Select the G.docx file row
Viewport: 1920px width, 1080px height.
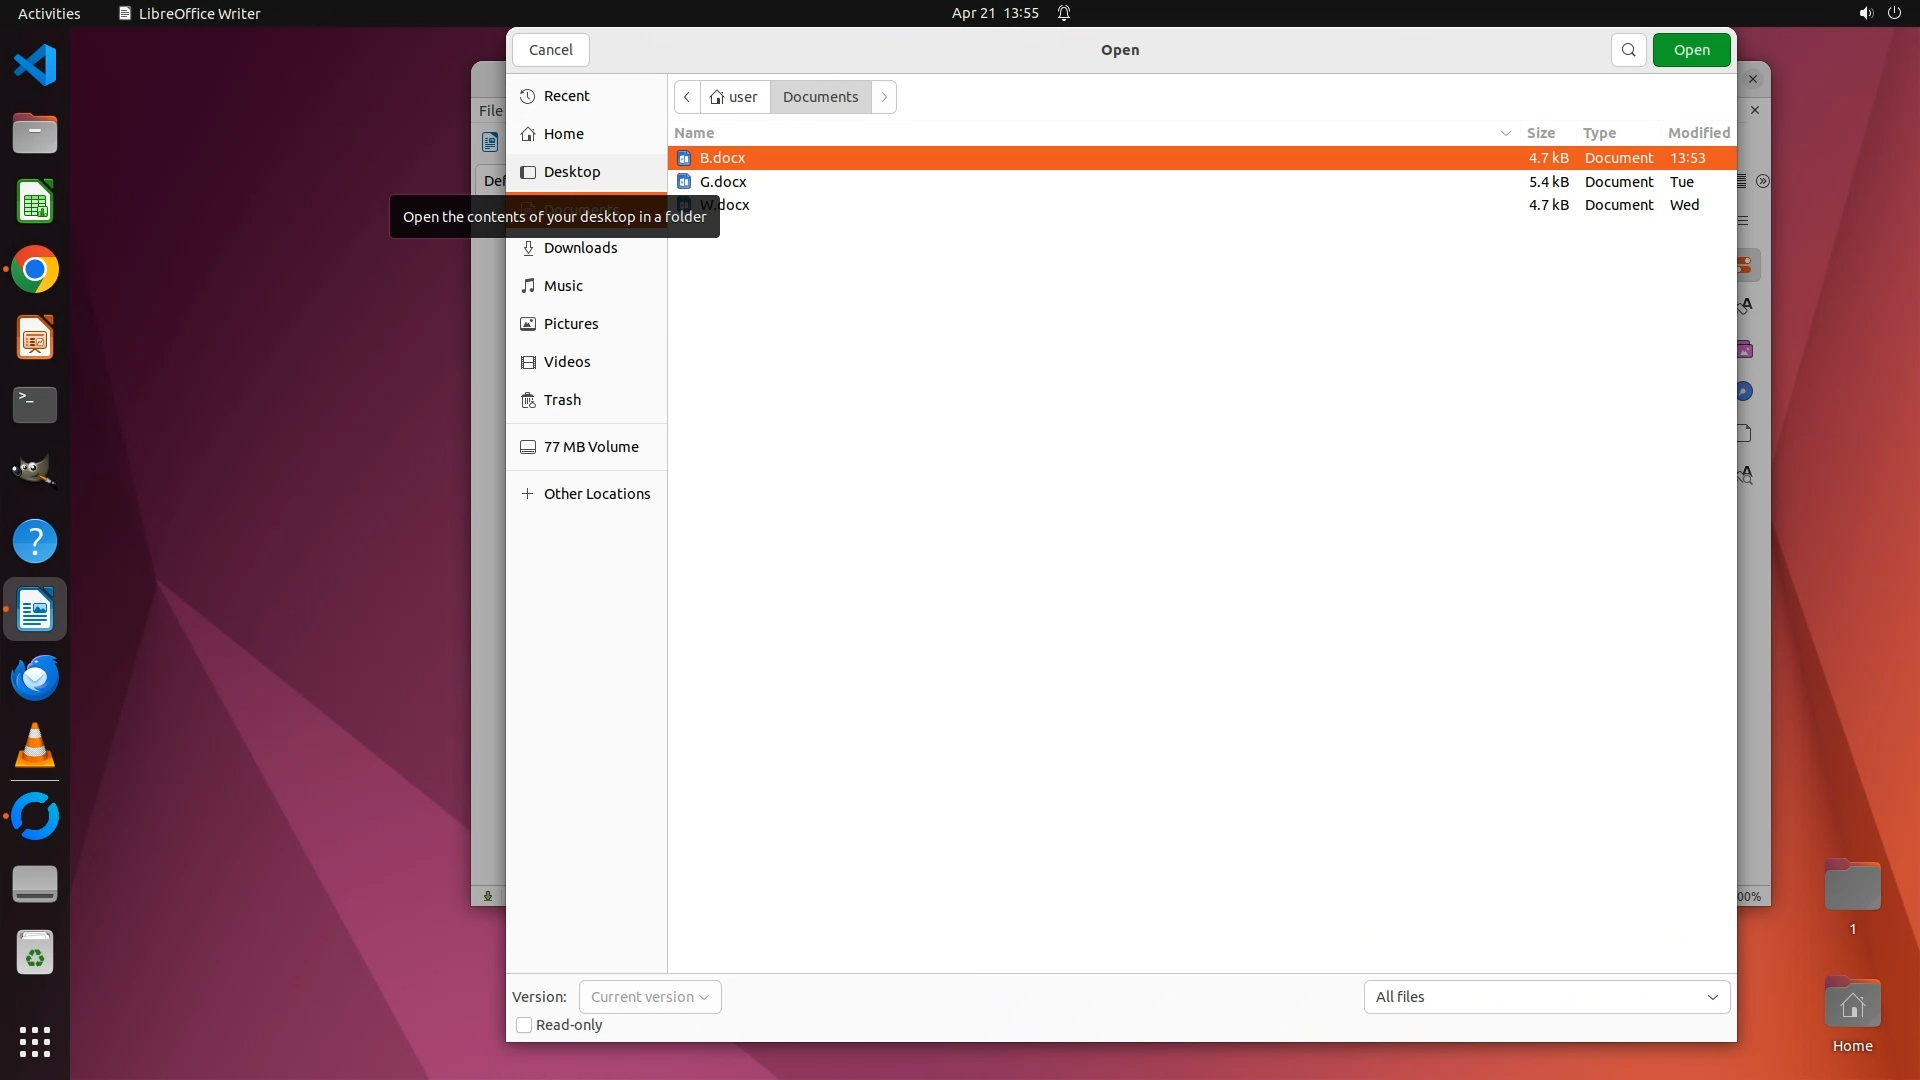pyautogui.click(x=723, y=182)
